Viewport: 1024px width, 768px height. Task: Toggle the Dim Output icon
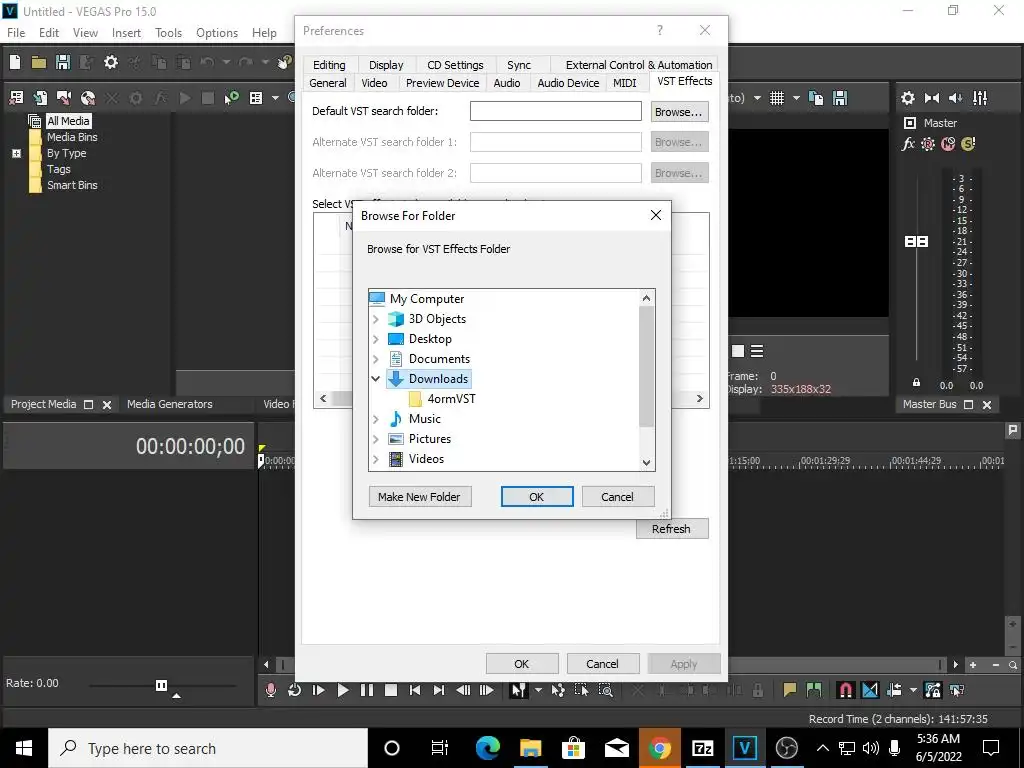pos(955,98)
